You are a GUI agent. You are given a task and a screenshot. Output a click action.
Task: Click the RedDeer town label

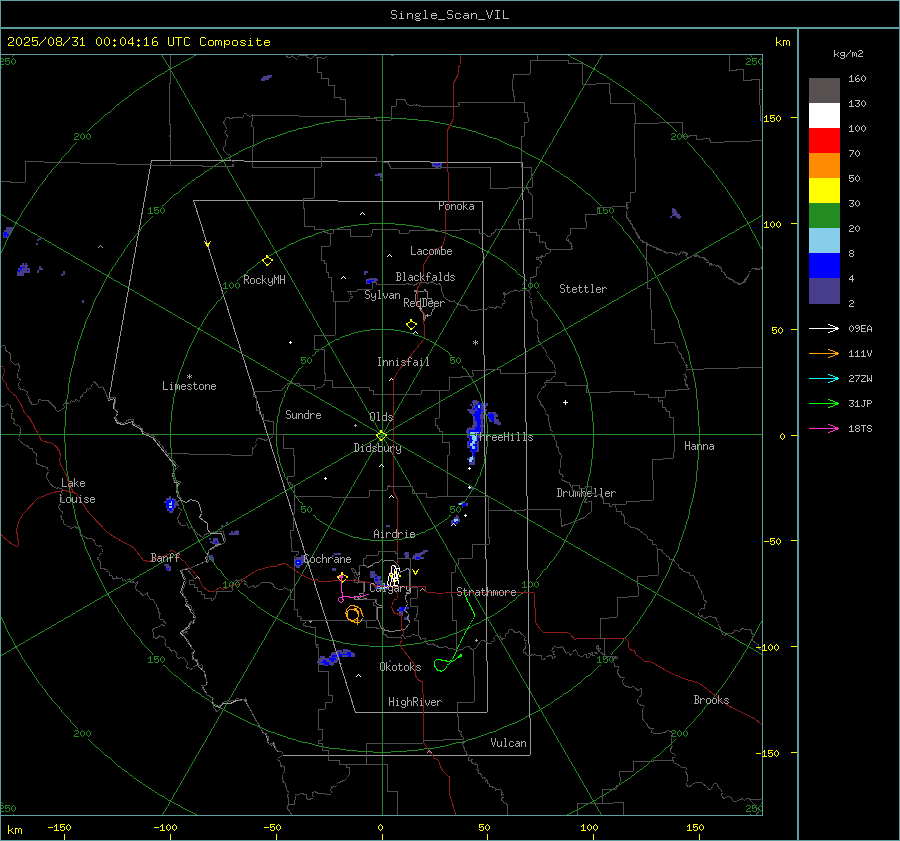[x=424, y=303]
